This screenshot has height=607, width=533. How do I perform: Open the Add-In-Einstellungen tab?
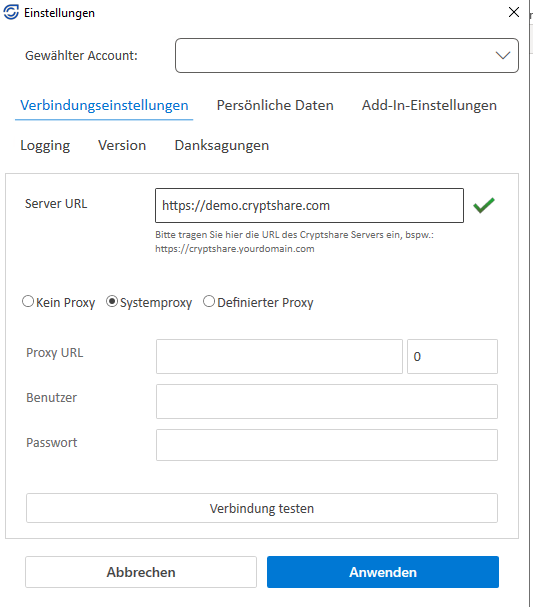[x=429, y=105]
